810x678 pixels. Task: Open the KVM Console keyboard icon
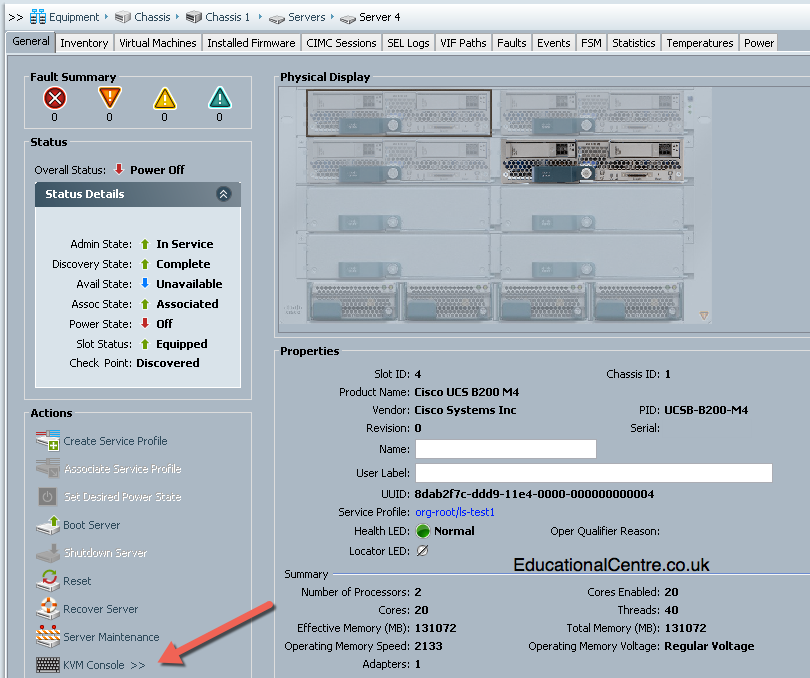pos(48,665)
